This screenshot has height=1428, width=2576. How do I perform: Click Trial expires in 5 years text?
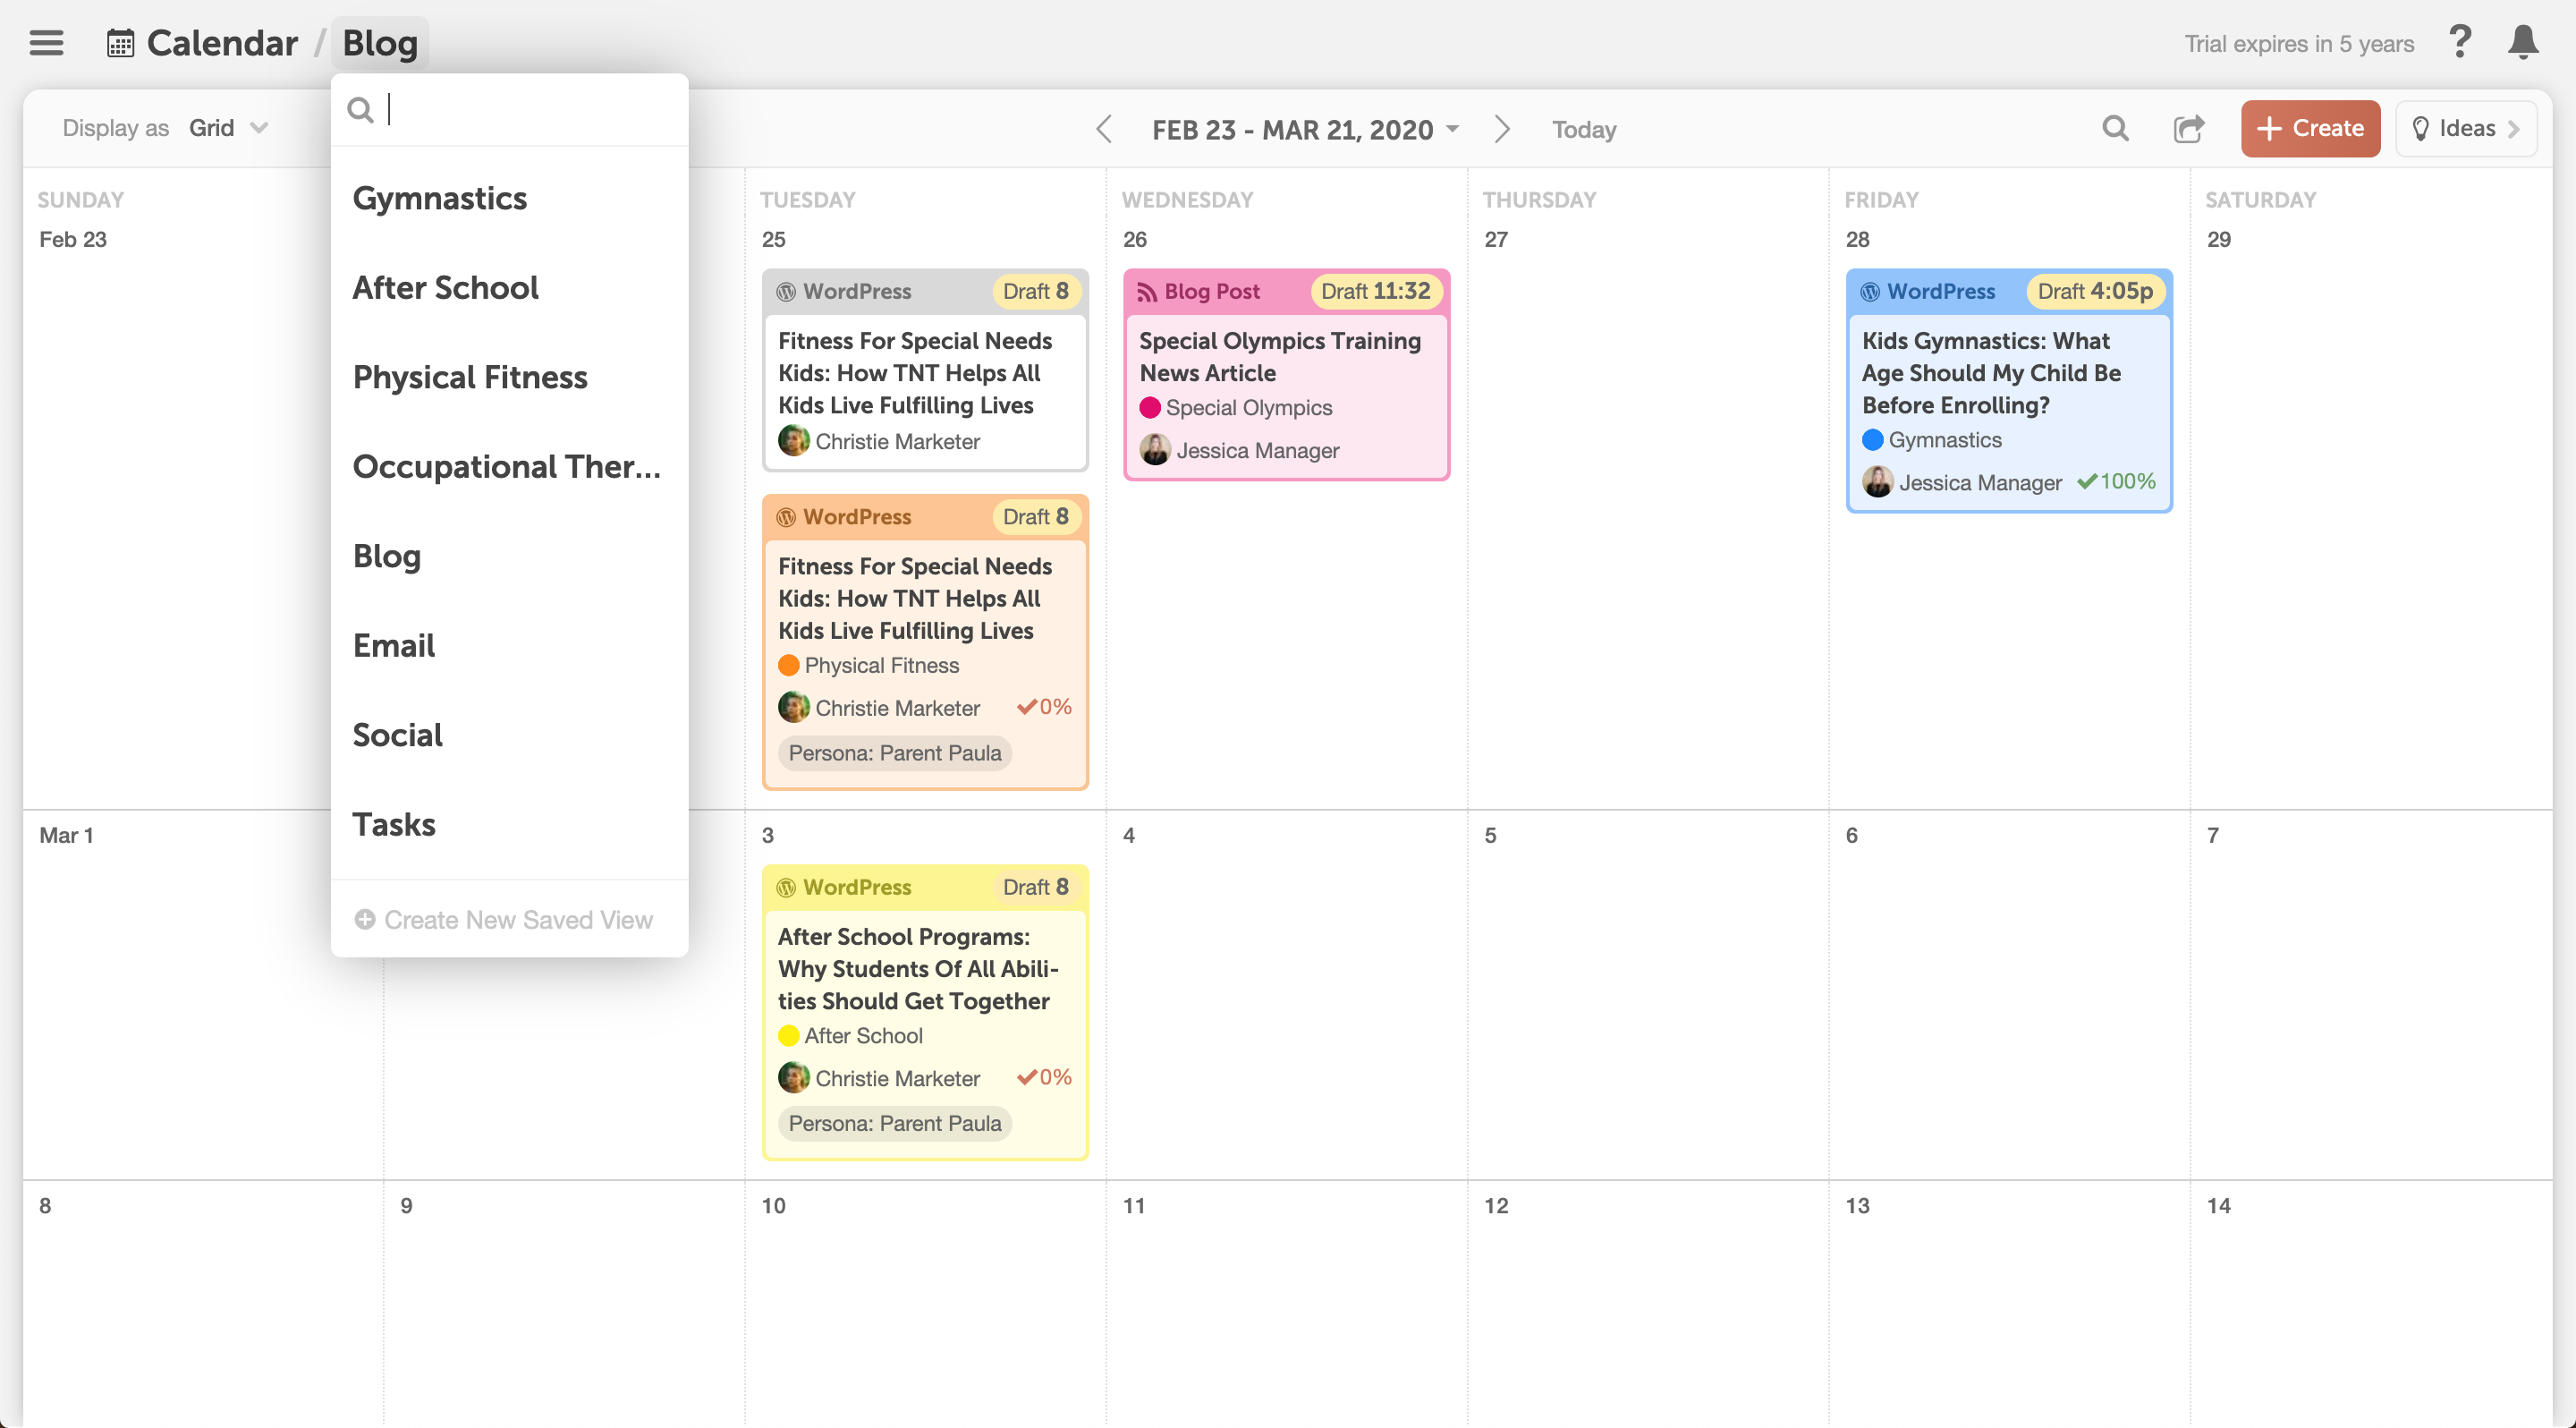coord(2299,44)
